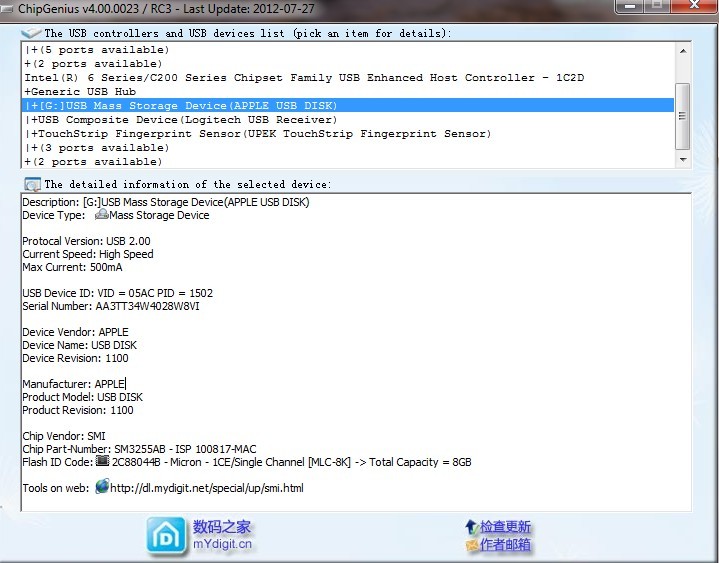Click the globe icon beside Tools on web
Screen dimensions: 719x563
click(102, 486)
